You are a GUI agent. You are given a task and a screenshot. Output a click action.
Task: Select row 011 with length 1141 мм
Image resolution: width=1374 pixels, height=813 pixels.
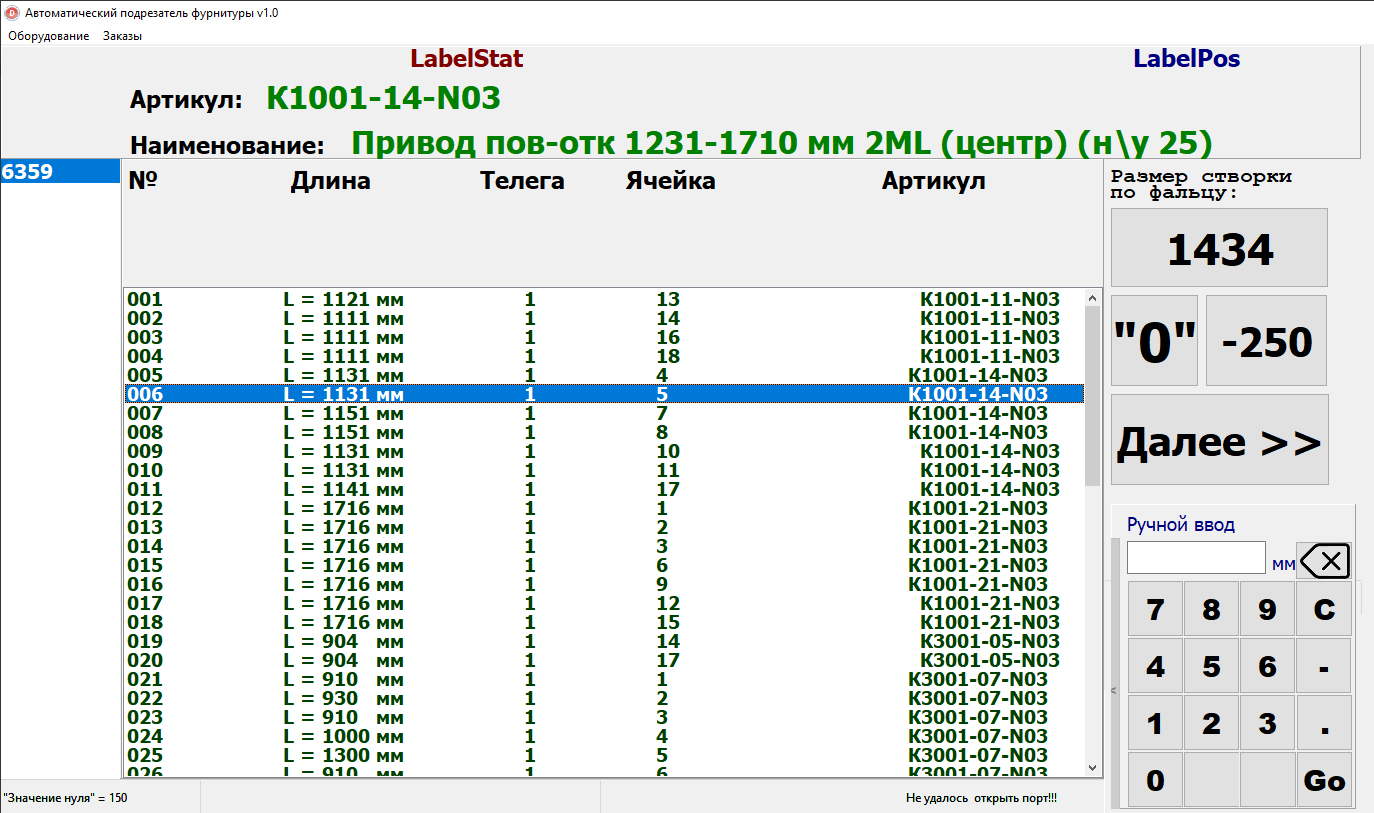pyautogui.click(x=604, y=489)
